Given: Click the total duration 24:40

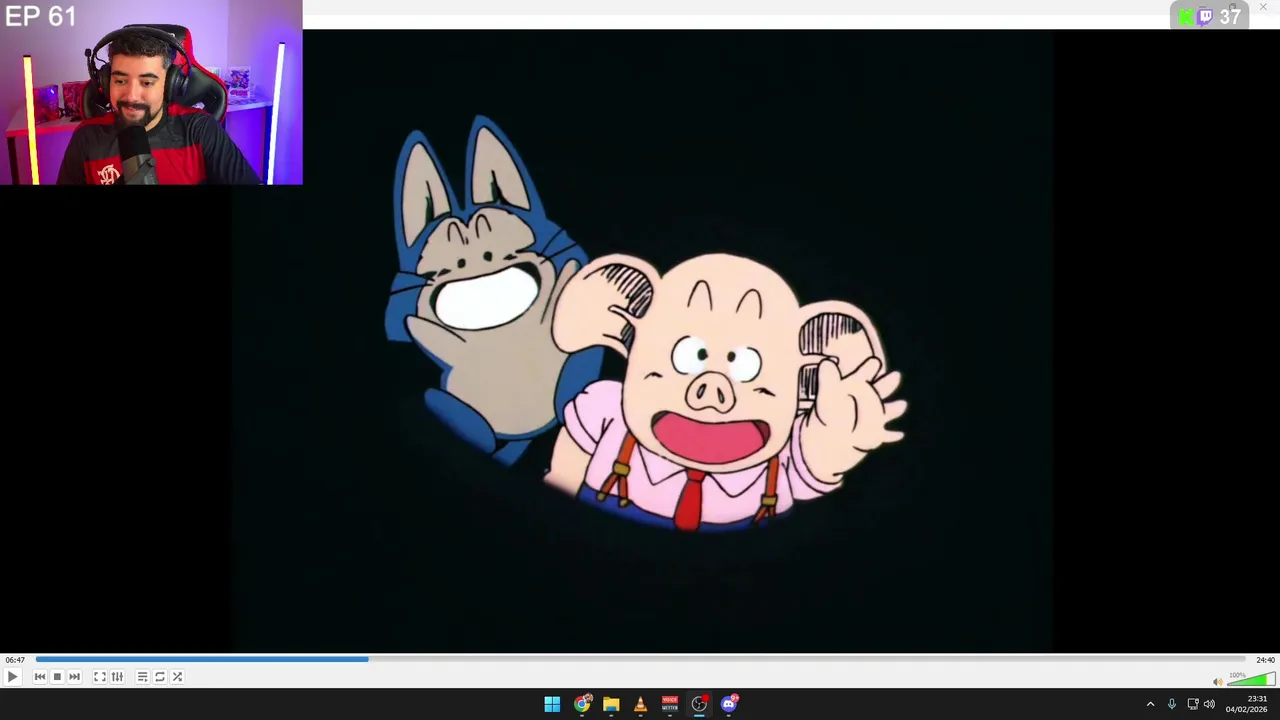Looking at the screenshot, I should point(1265,660).
